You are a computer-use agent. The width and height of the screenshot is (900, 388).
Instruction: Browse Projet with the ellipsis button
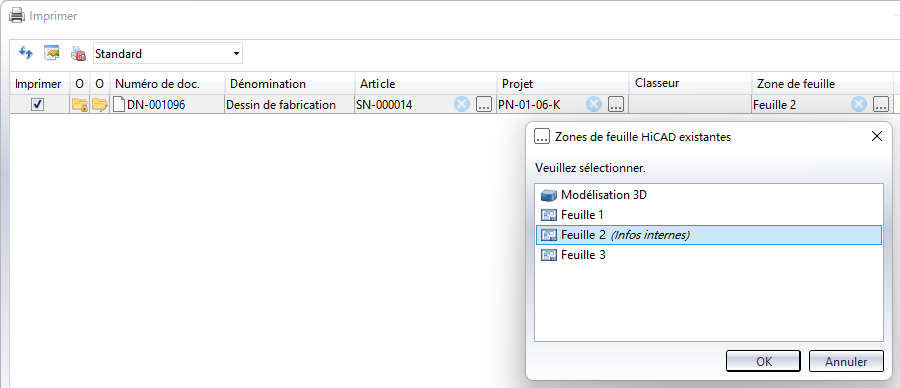pos(616,104)
